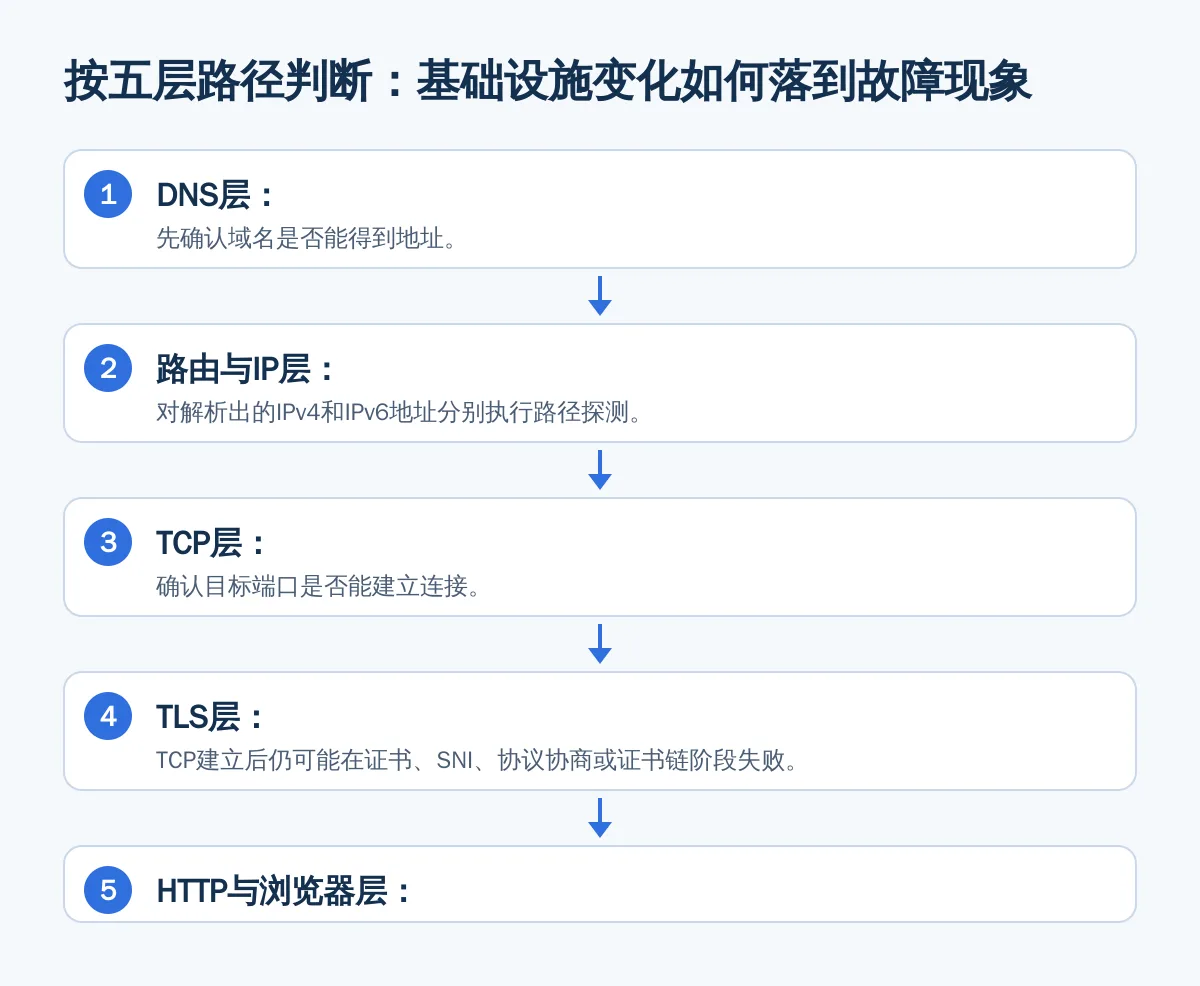Image resolution: width=1200 pixels, height=986 pixels.
Task: Click the 'TLS层：' step title
Action: click(x=211, y=717)
